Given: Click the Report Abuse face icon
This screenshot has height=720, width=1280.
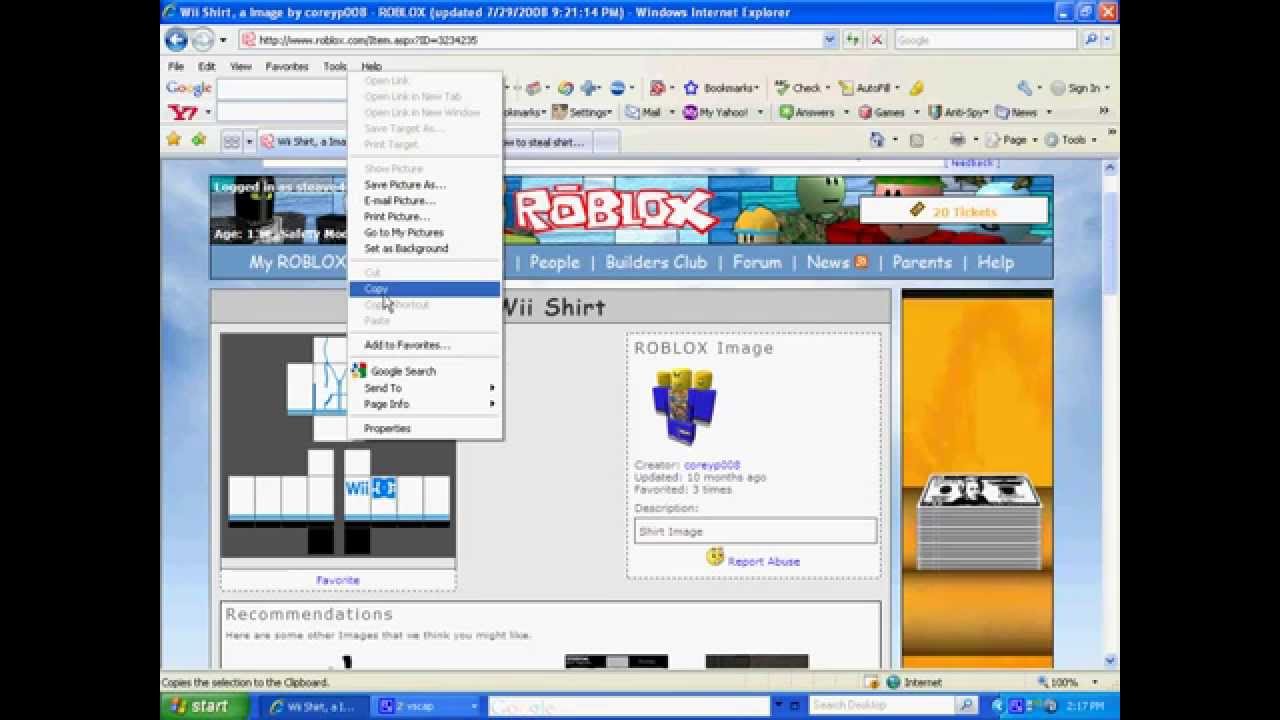Looking at the screenshot, I should tap(715, 557).
